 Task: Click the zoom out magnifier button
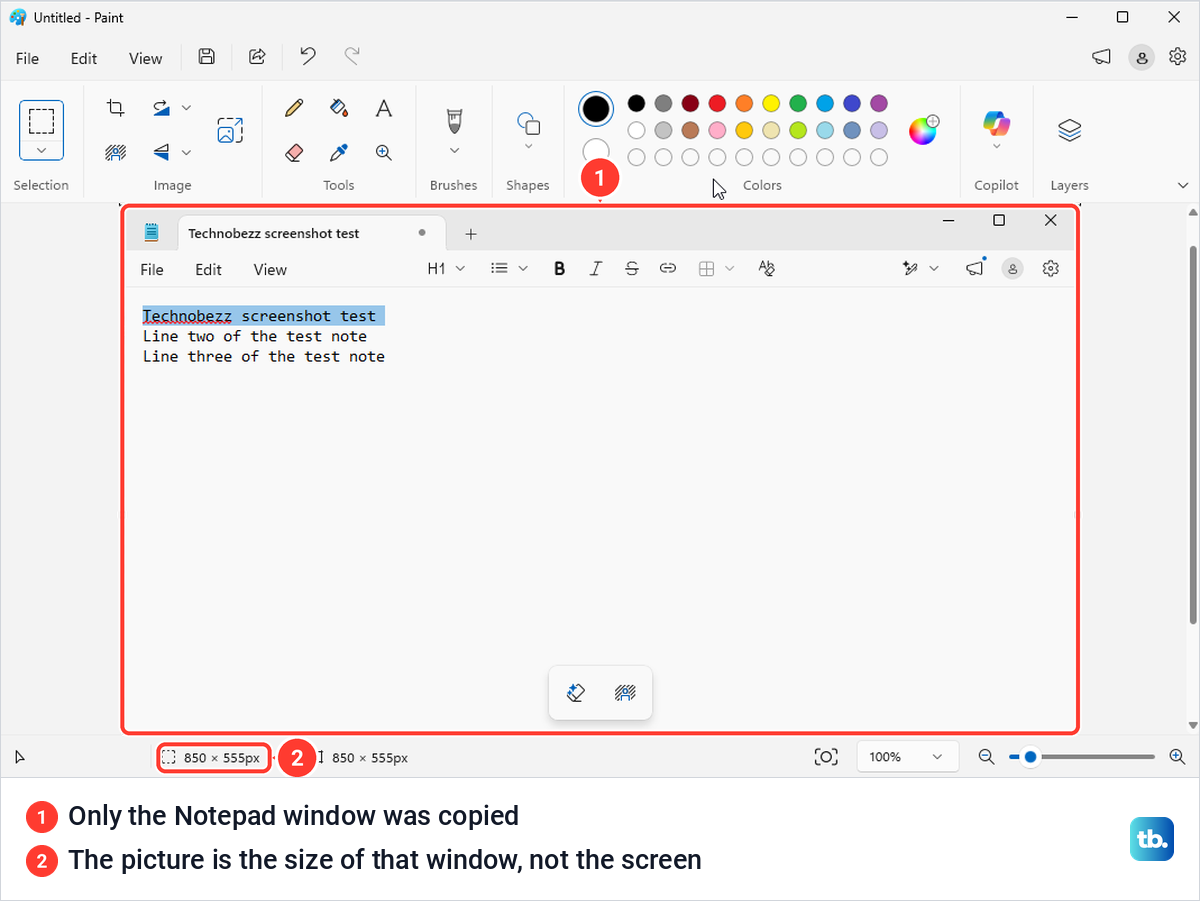pyautogui.click(x=986, y=757)
